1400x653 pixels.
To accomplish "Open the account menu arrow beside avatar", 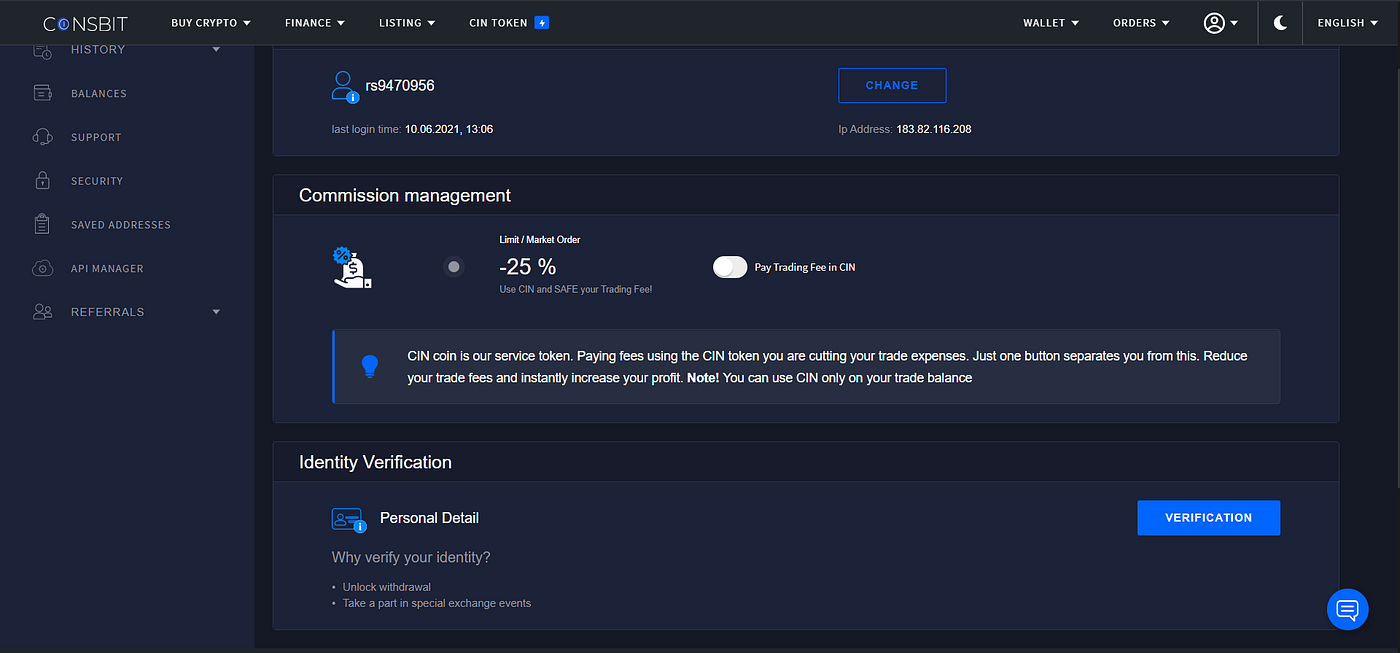I will pos(1234,23).
